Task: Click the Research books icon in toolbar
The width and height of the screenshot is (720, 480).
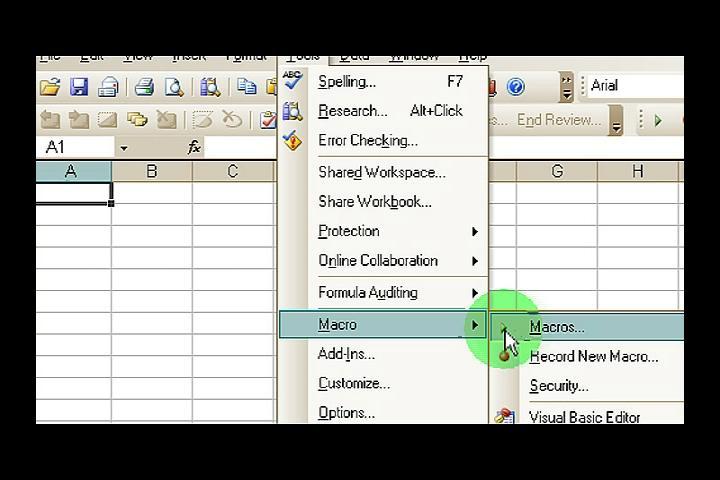Action: pos(210,87)
